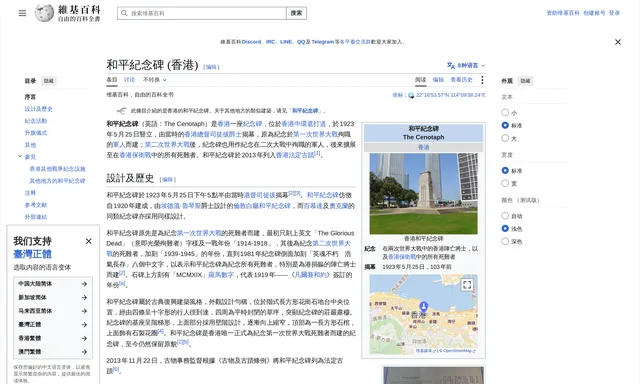Viewport: 640px width, 384px height.
Task: Choose 中国大陆简体 variant arrow
Action: [x=84, y=284]
